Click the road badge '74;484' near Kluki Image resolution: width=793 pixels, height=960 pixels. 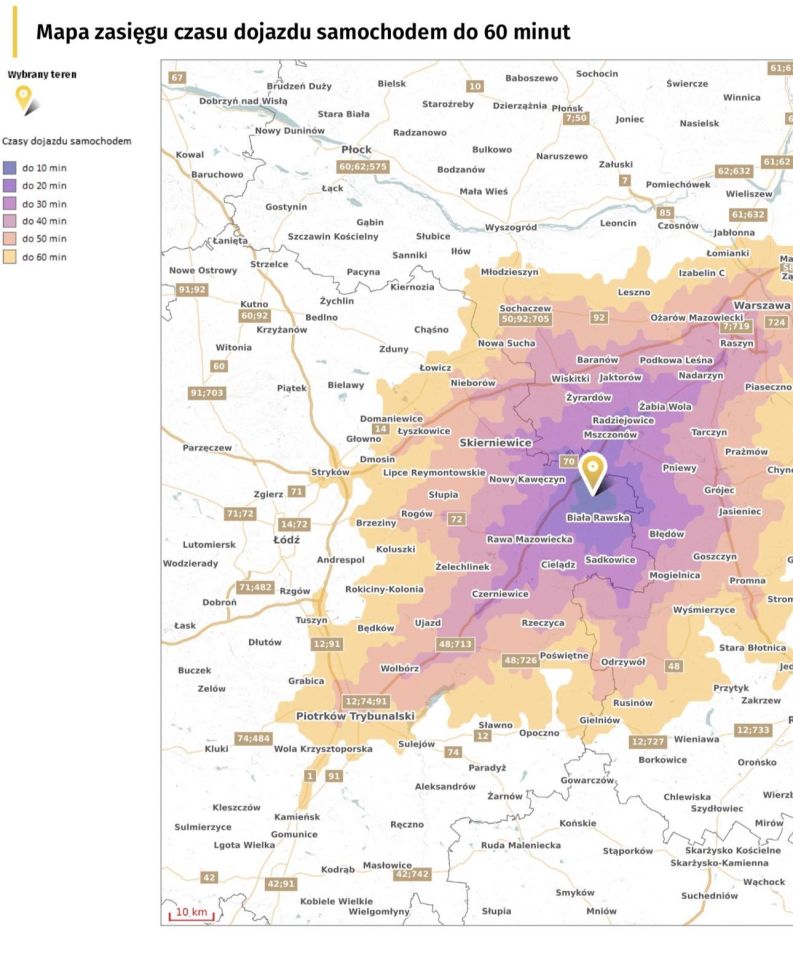254,738
